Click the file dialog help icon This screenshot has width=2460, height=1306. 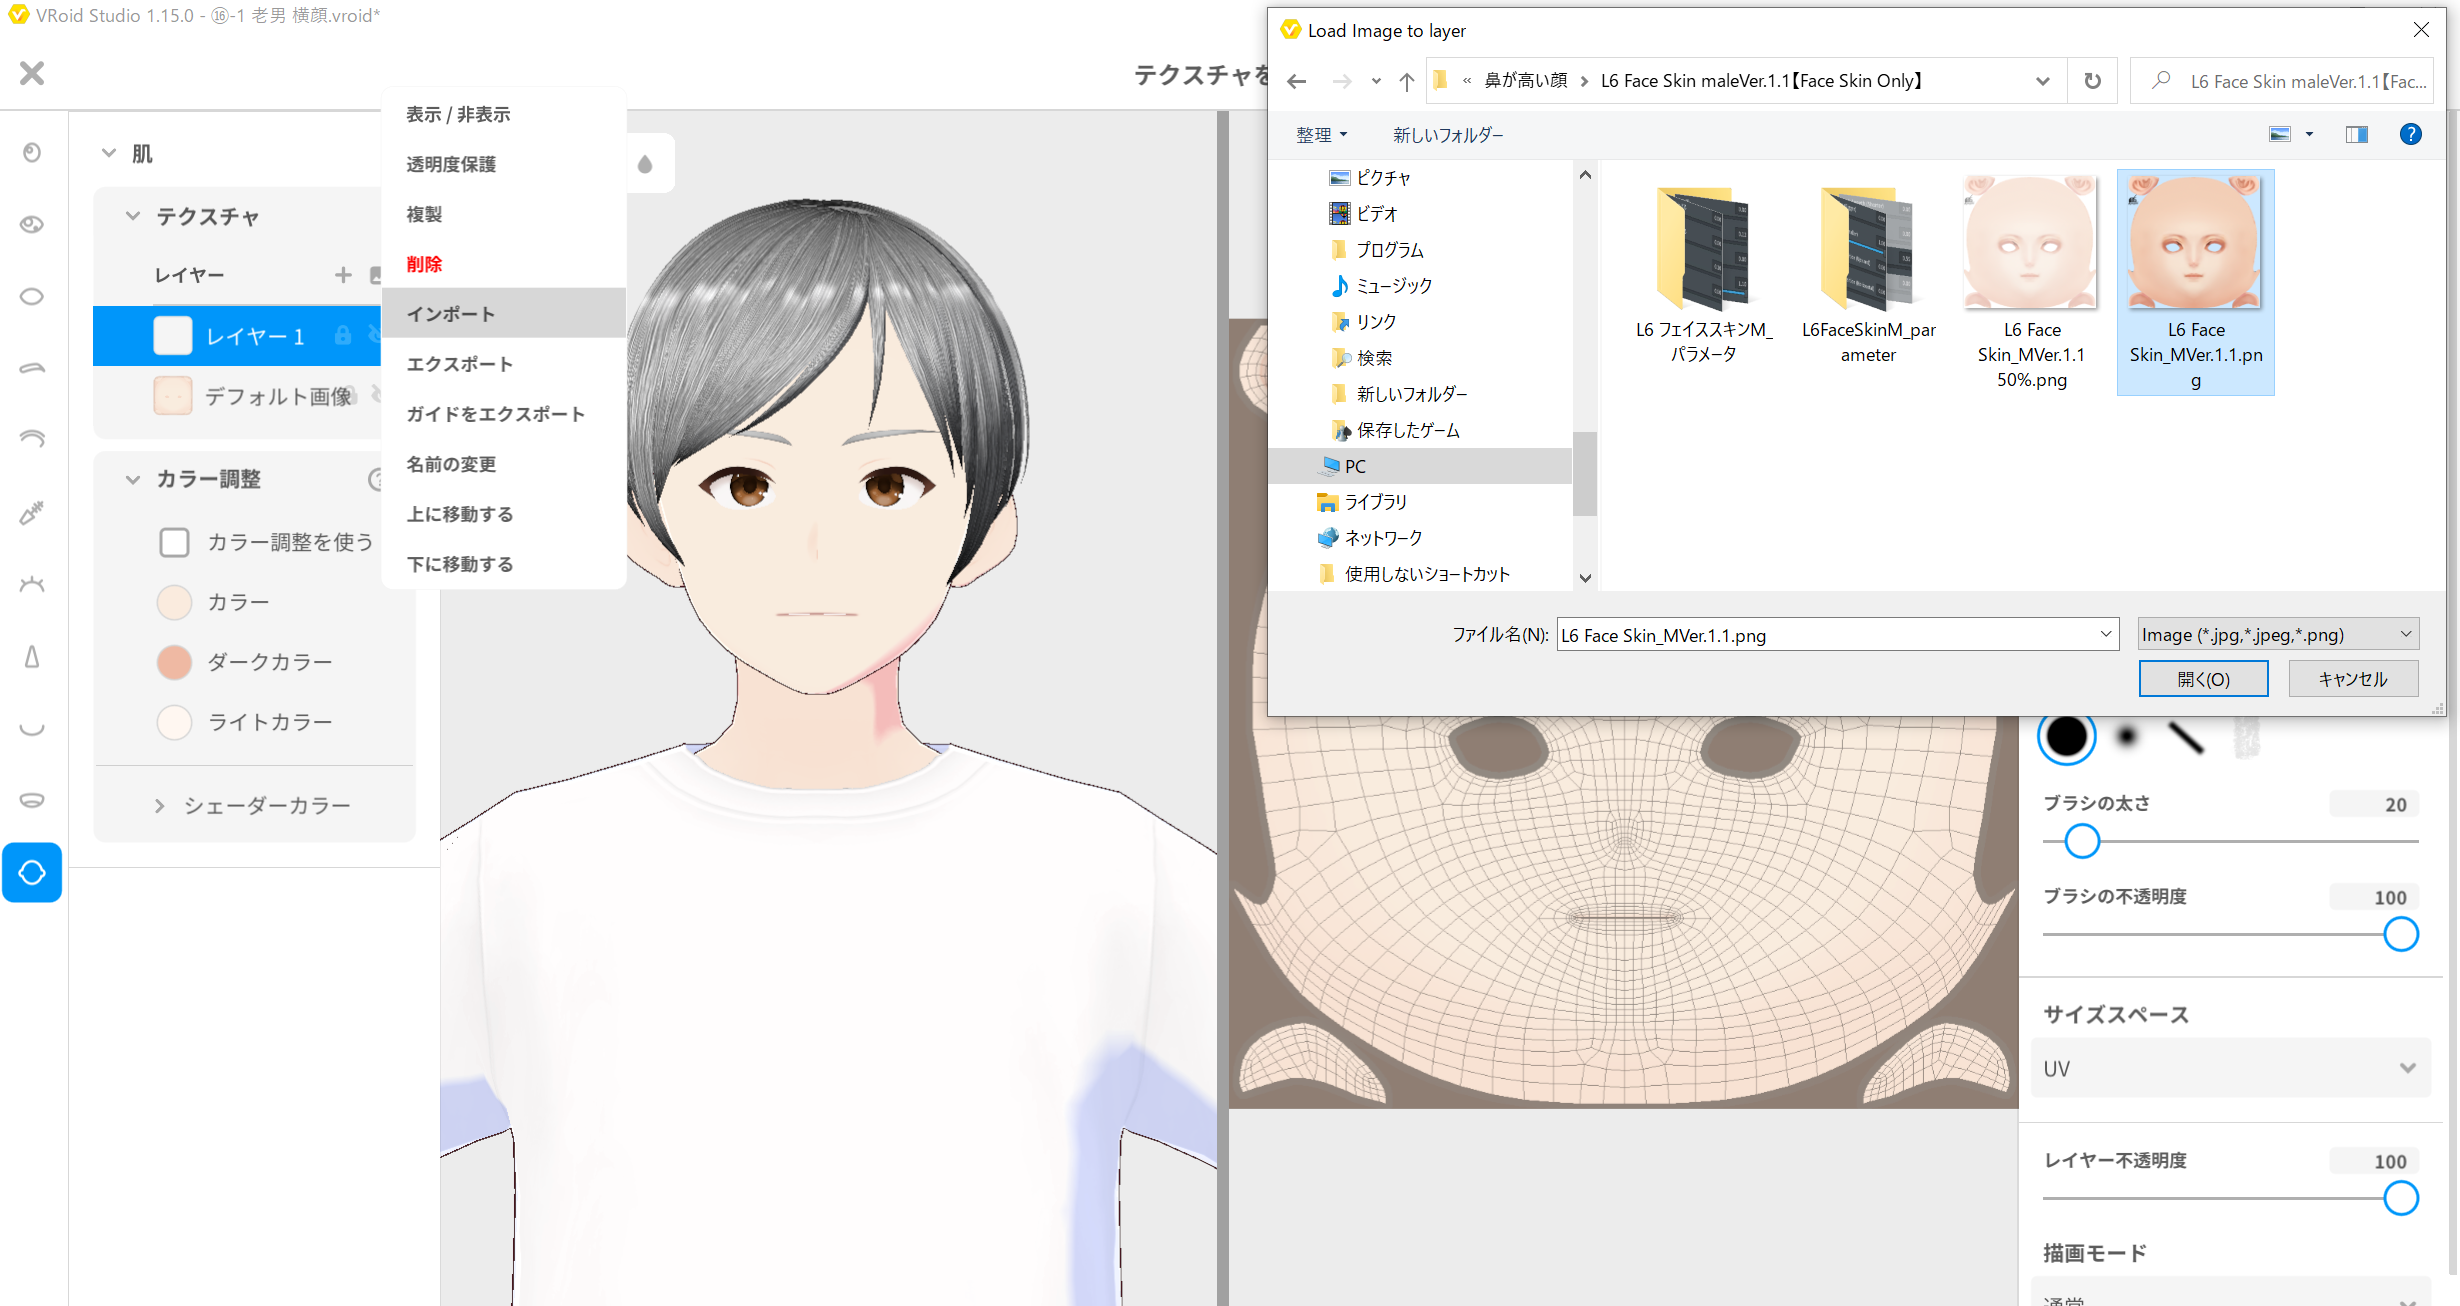point(2410,134)
